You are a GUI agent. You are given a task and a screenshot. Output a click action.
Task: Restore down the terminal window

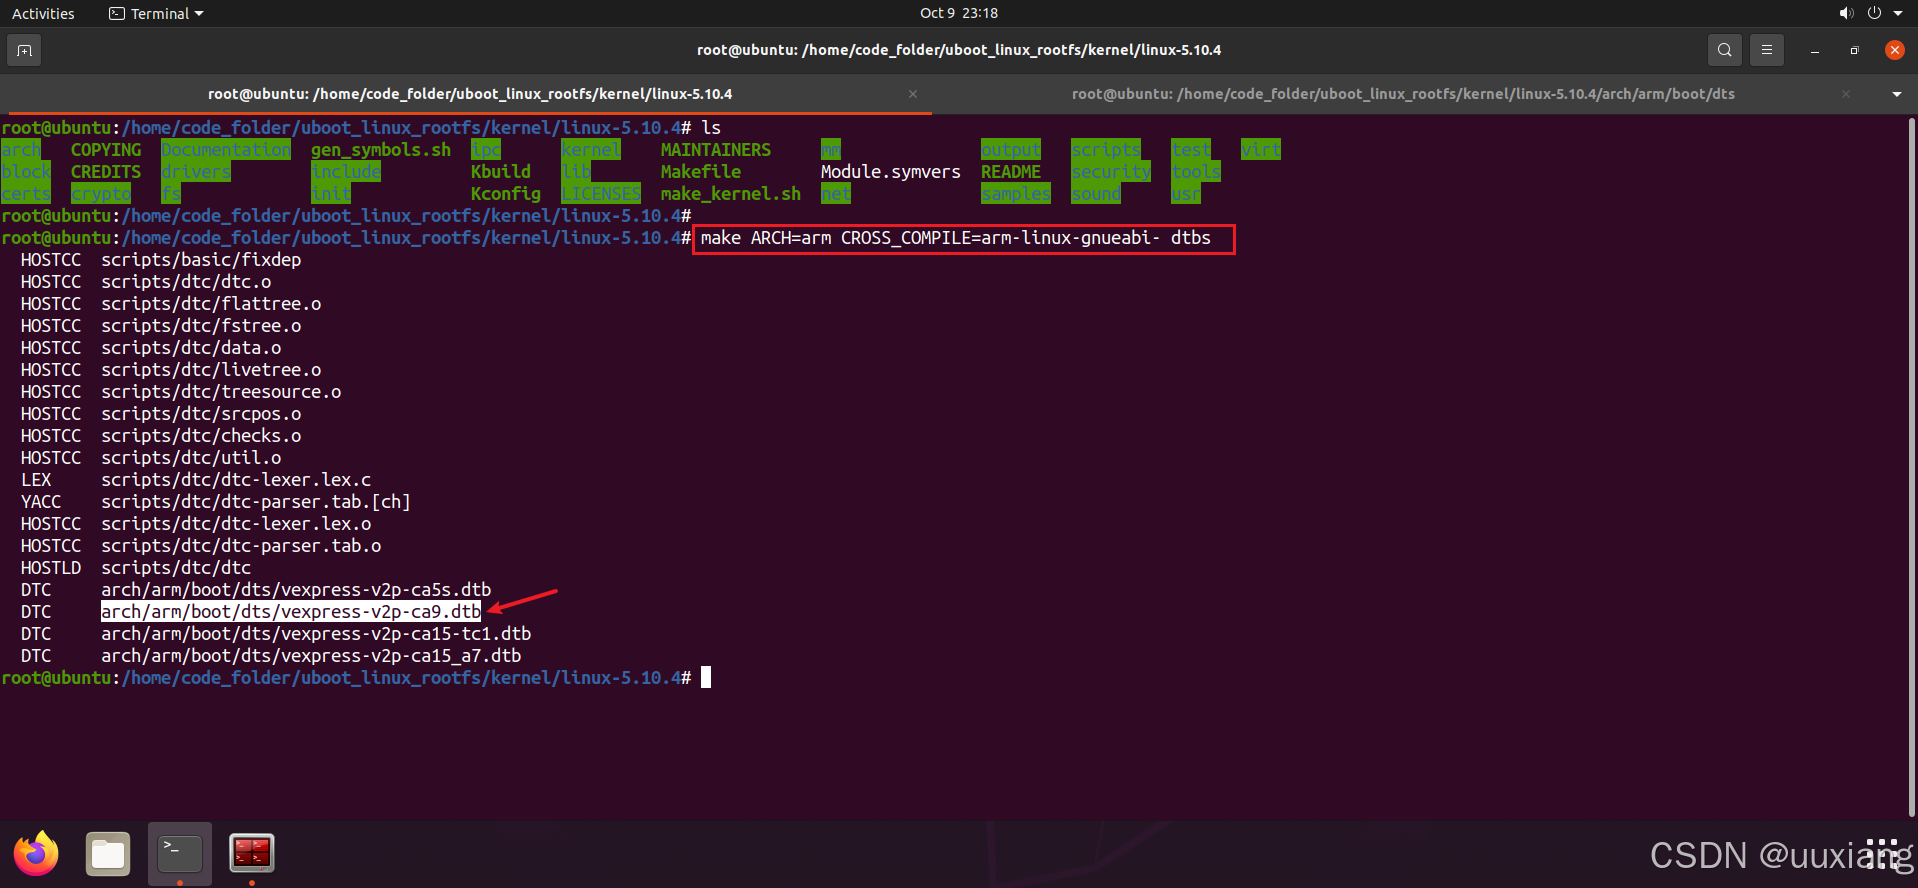click(x=1855, y=50)
